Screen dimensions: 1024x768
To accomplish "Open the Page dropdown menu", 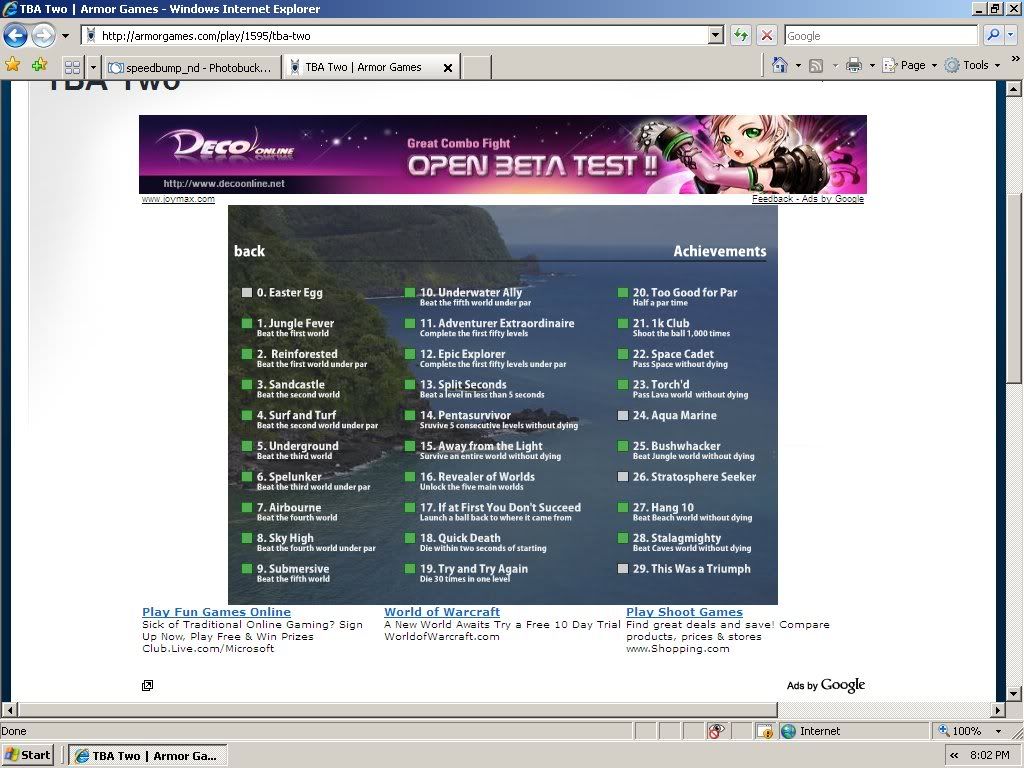I will (x=918, y=65).
